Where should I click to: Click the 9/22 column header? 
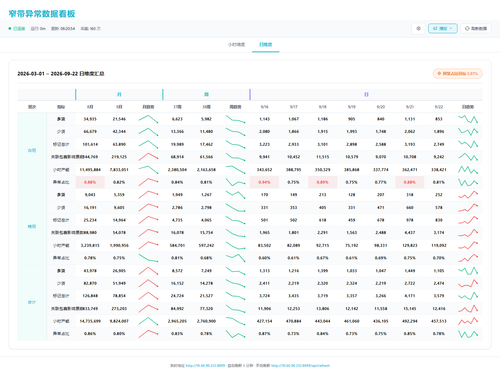tap(439, 107)
